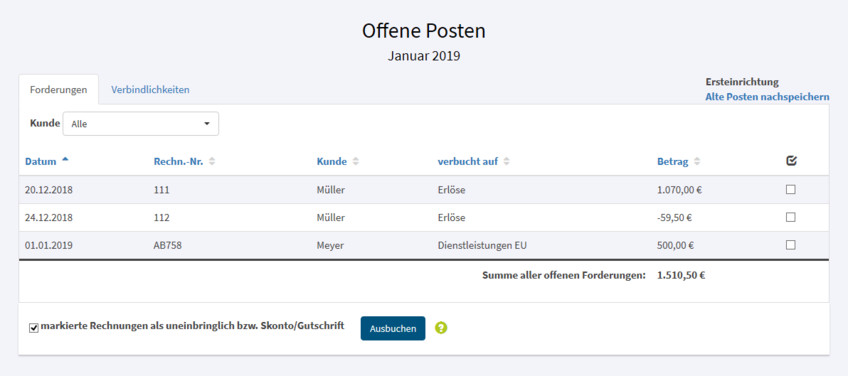Viewport: 848px width, 376px height.
Task: Open the Kunde filter dropdown
Action: [x=141, y=124]
